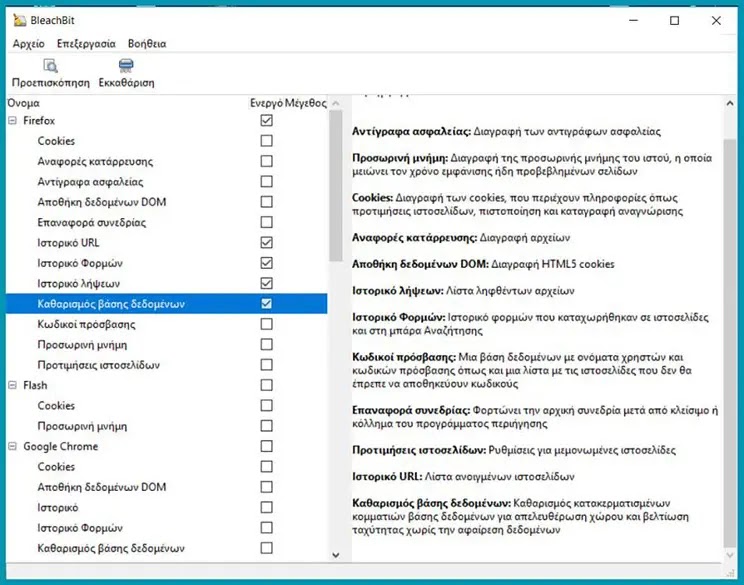Uncheck the Ιστορικό λήψεων checkbox
744x585 pixels.
coord(267,283)
